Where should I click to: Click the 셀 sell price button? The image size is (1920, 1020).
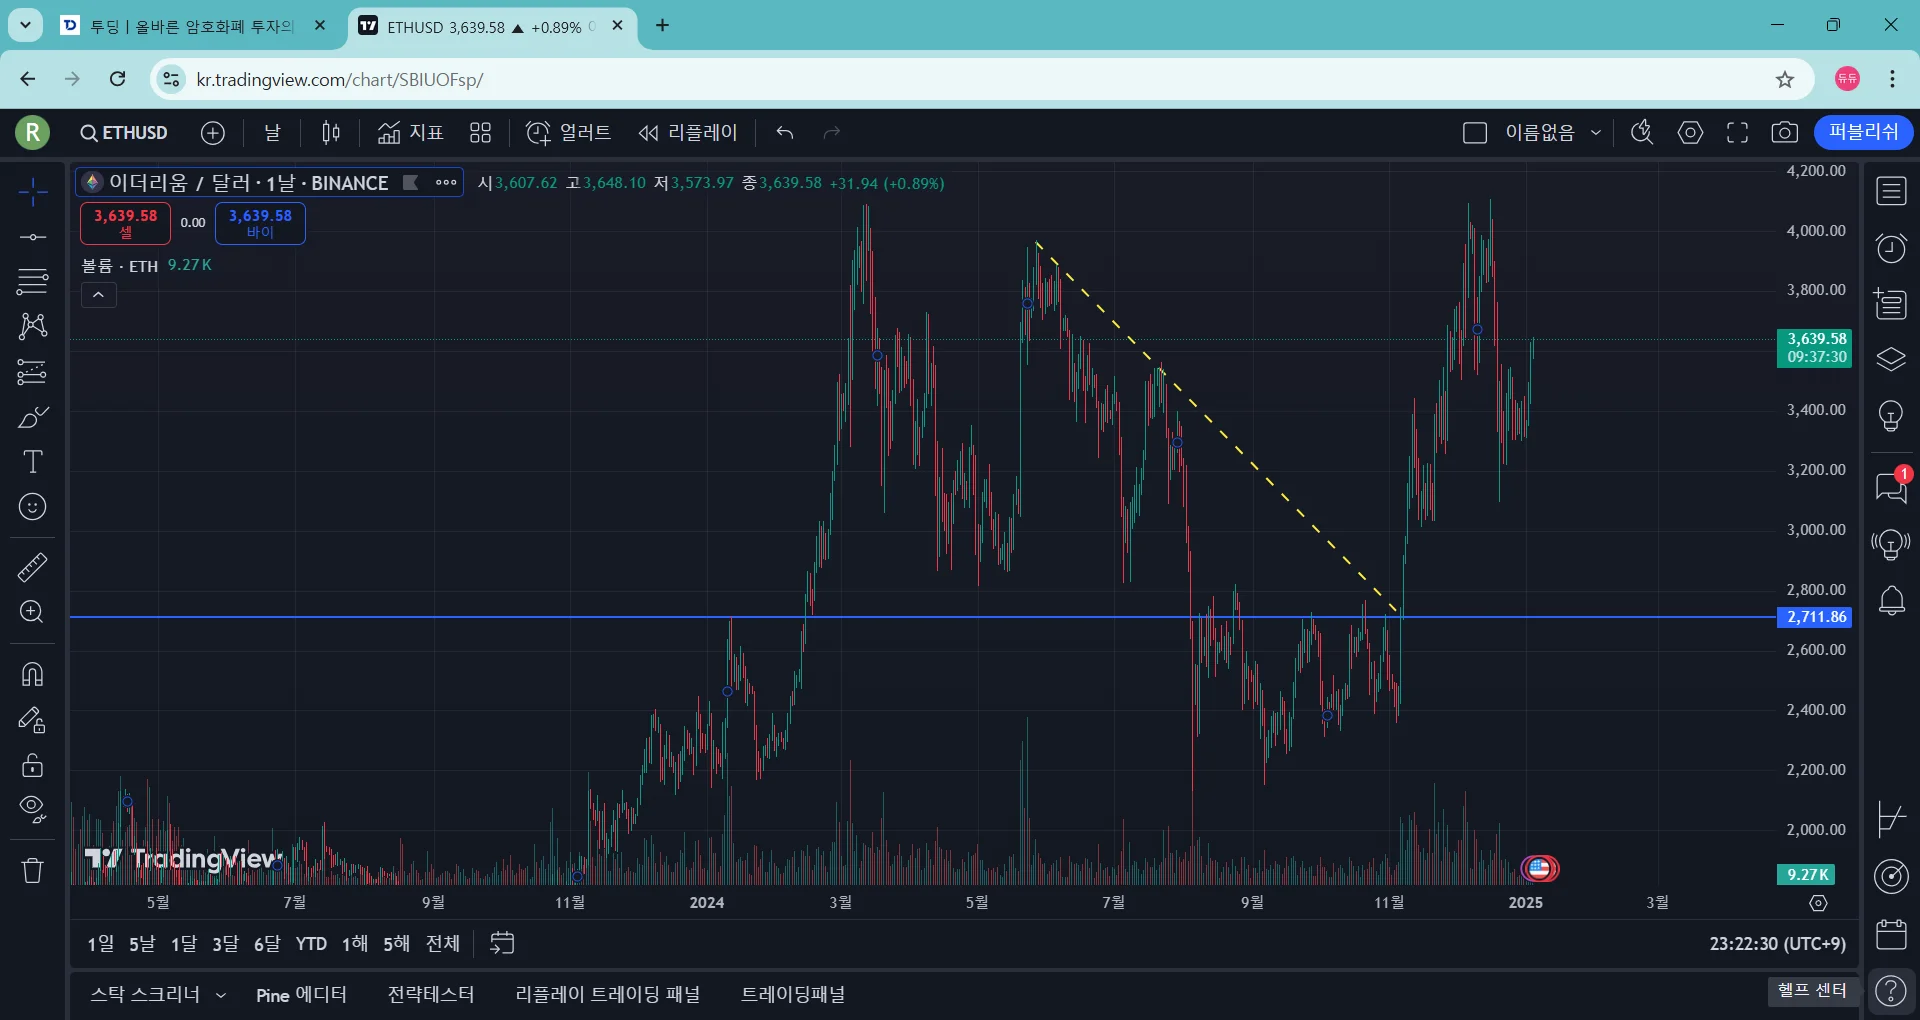pos(125,223)
